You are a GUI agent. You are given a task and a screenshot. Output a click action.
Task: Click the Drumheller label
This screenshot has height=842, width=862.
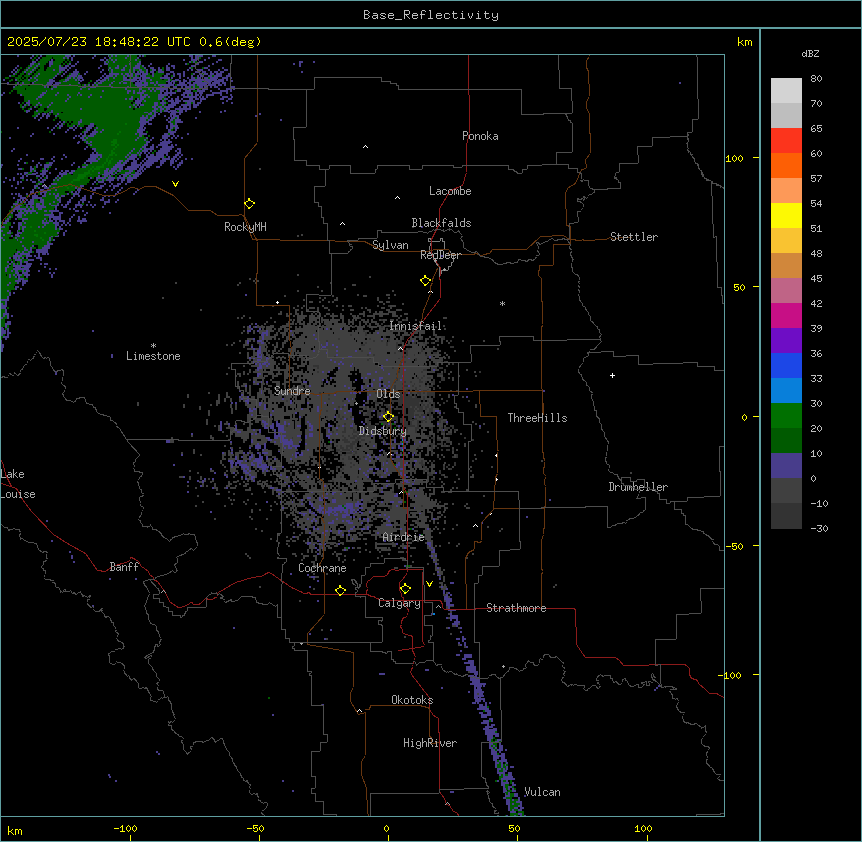tap(638, 487)
